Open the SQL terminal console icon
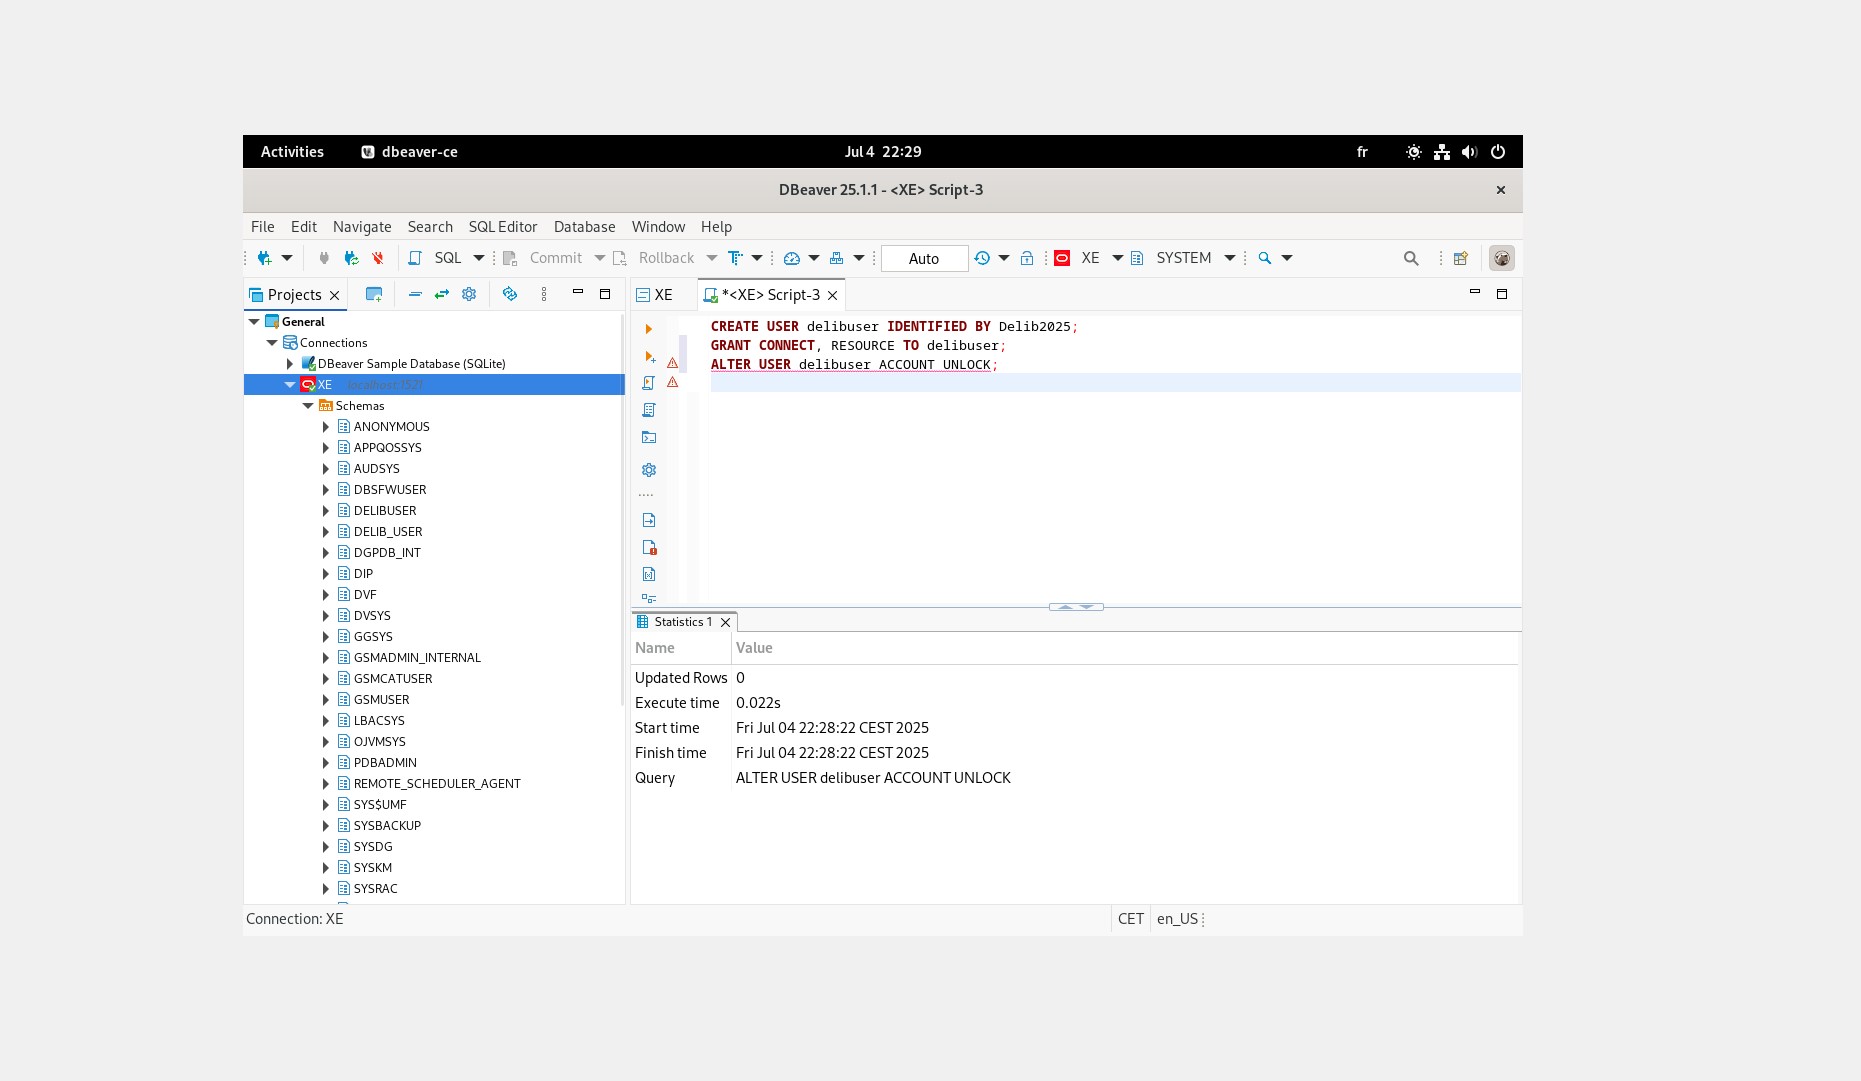The width and height of the screenshot is (1861, 1081). tap(649, 437)
